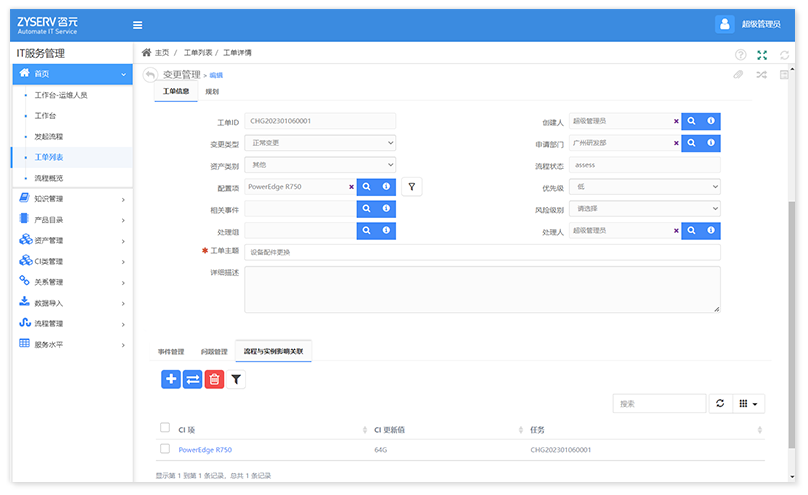Toggle fullscreen with the green expand icon

[x=762, y=55]
